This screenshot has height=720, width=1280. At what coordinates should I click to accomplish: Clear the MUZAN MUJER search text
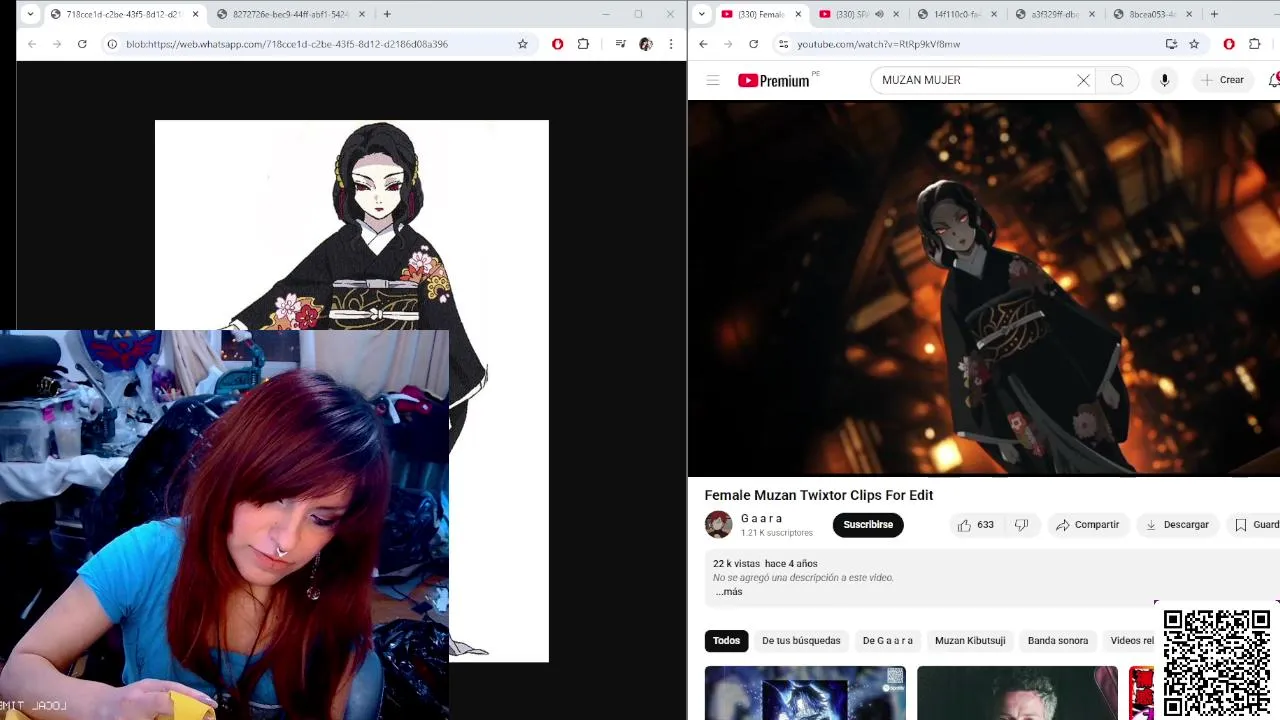point(1083,80)
